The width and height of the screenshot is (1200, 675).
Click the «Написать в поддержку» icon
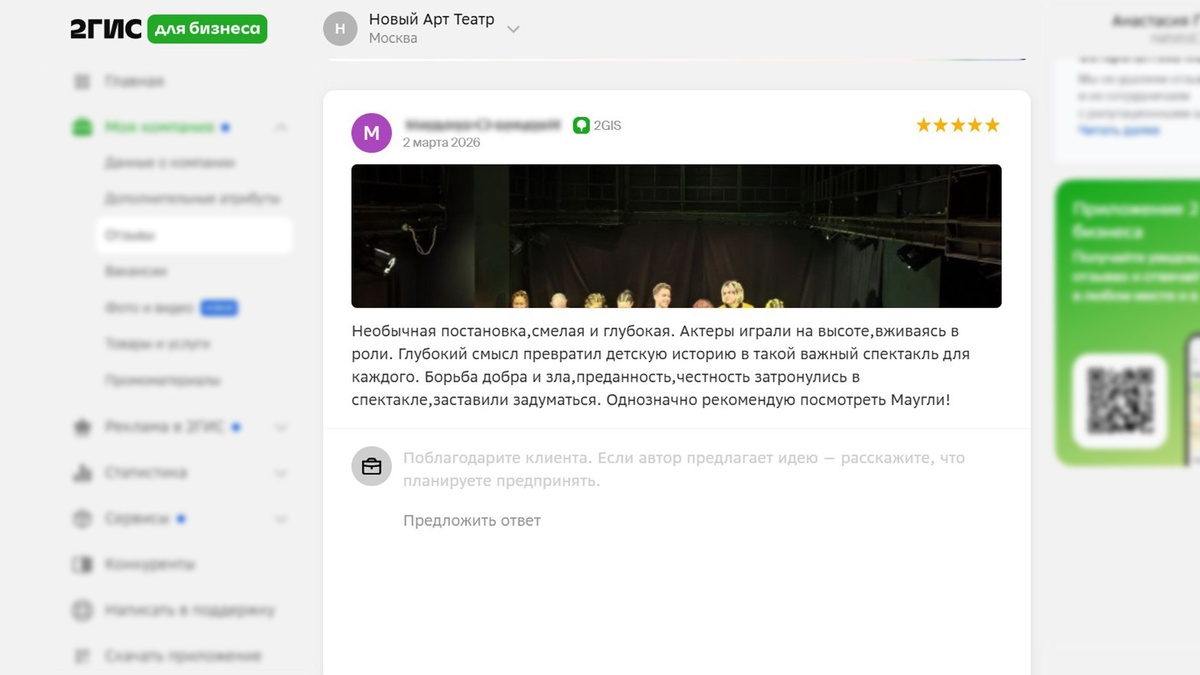pyautogui.click(x=83, y=610)
